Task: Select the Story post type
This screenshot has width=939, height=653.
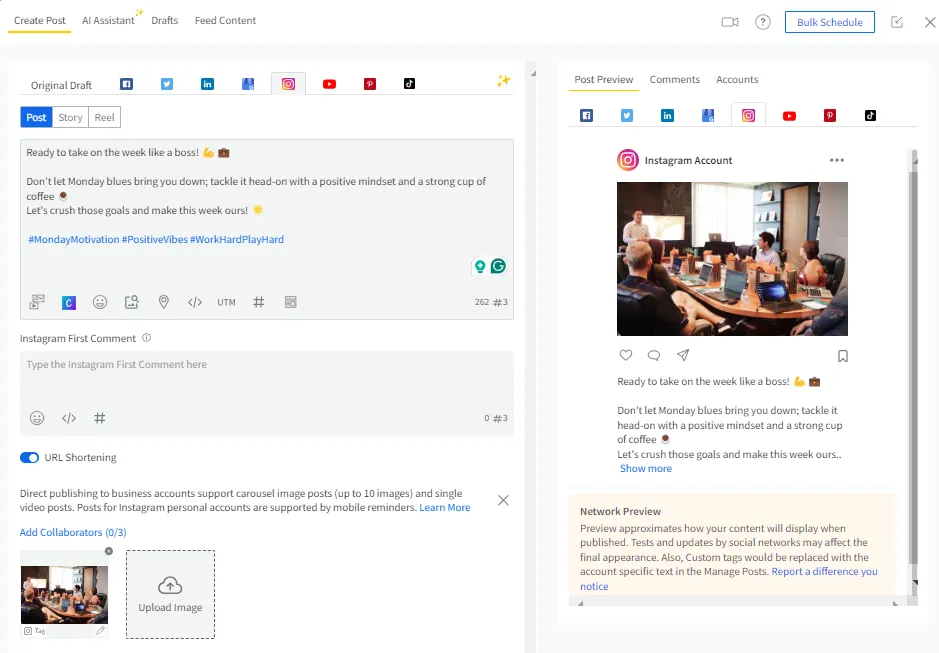Action: pyautogui.click(x=70, y=117)
